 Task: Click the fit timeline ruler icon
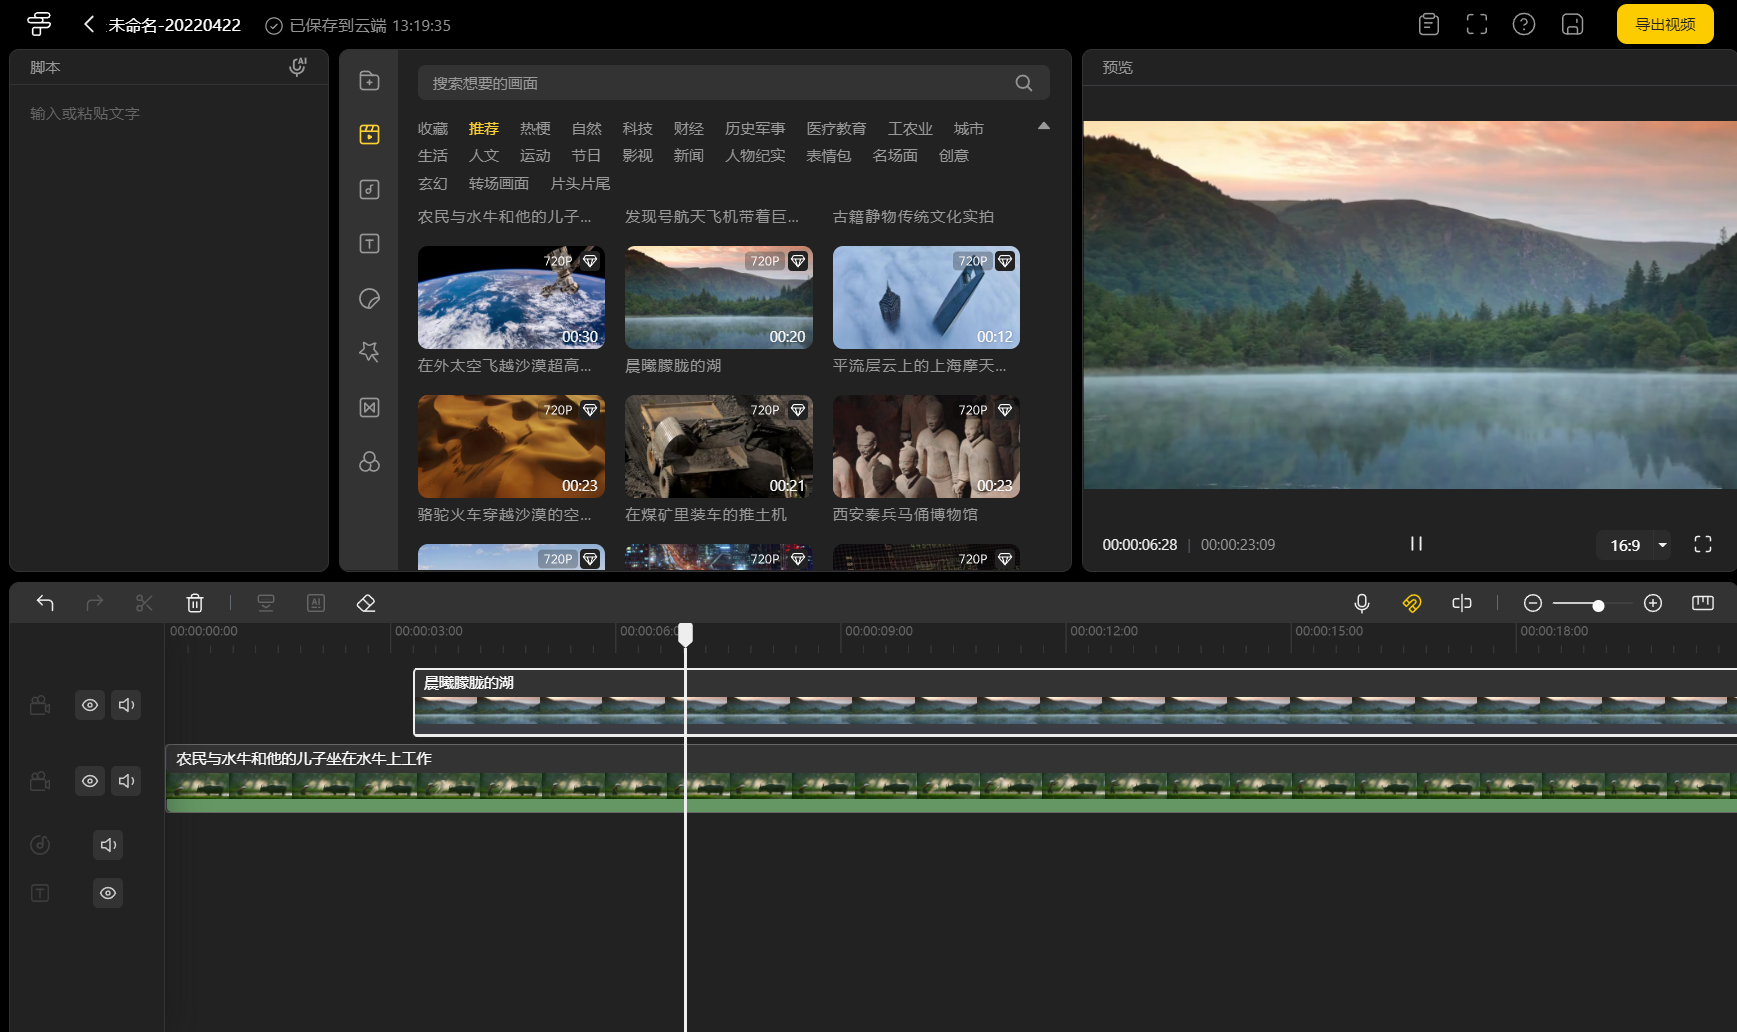(1703, 603)
